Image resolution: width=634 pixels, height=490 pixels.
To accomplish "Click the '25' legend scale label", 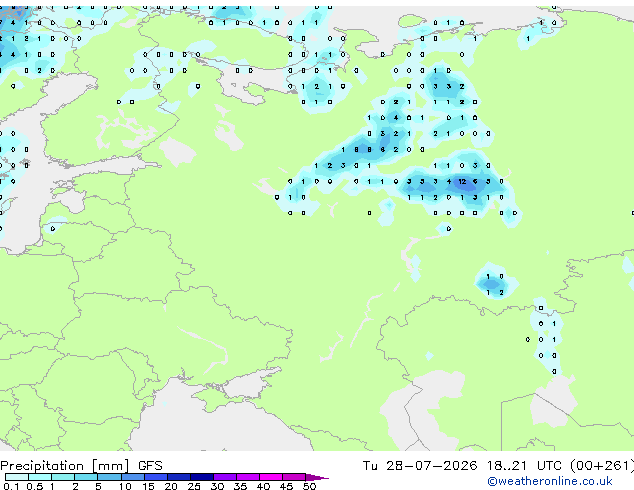I will [194, 486].
